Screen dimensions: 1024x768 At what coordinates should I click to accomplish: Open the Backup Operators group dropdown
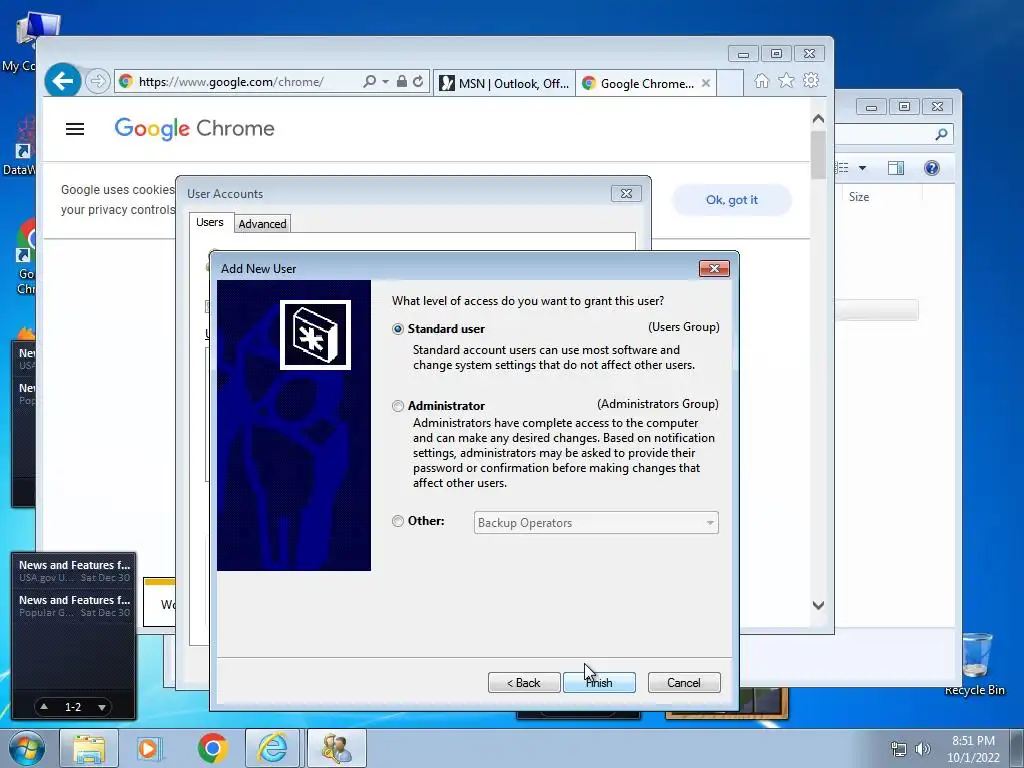tap(596, 522)
